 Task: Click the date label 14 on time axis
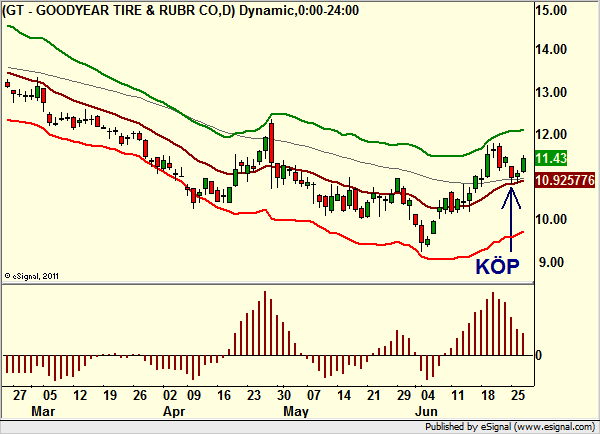pyautogui.click(x=344, y=395)
